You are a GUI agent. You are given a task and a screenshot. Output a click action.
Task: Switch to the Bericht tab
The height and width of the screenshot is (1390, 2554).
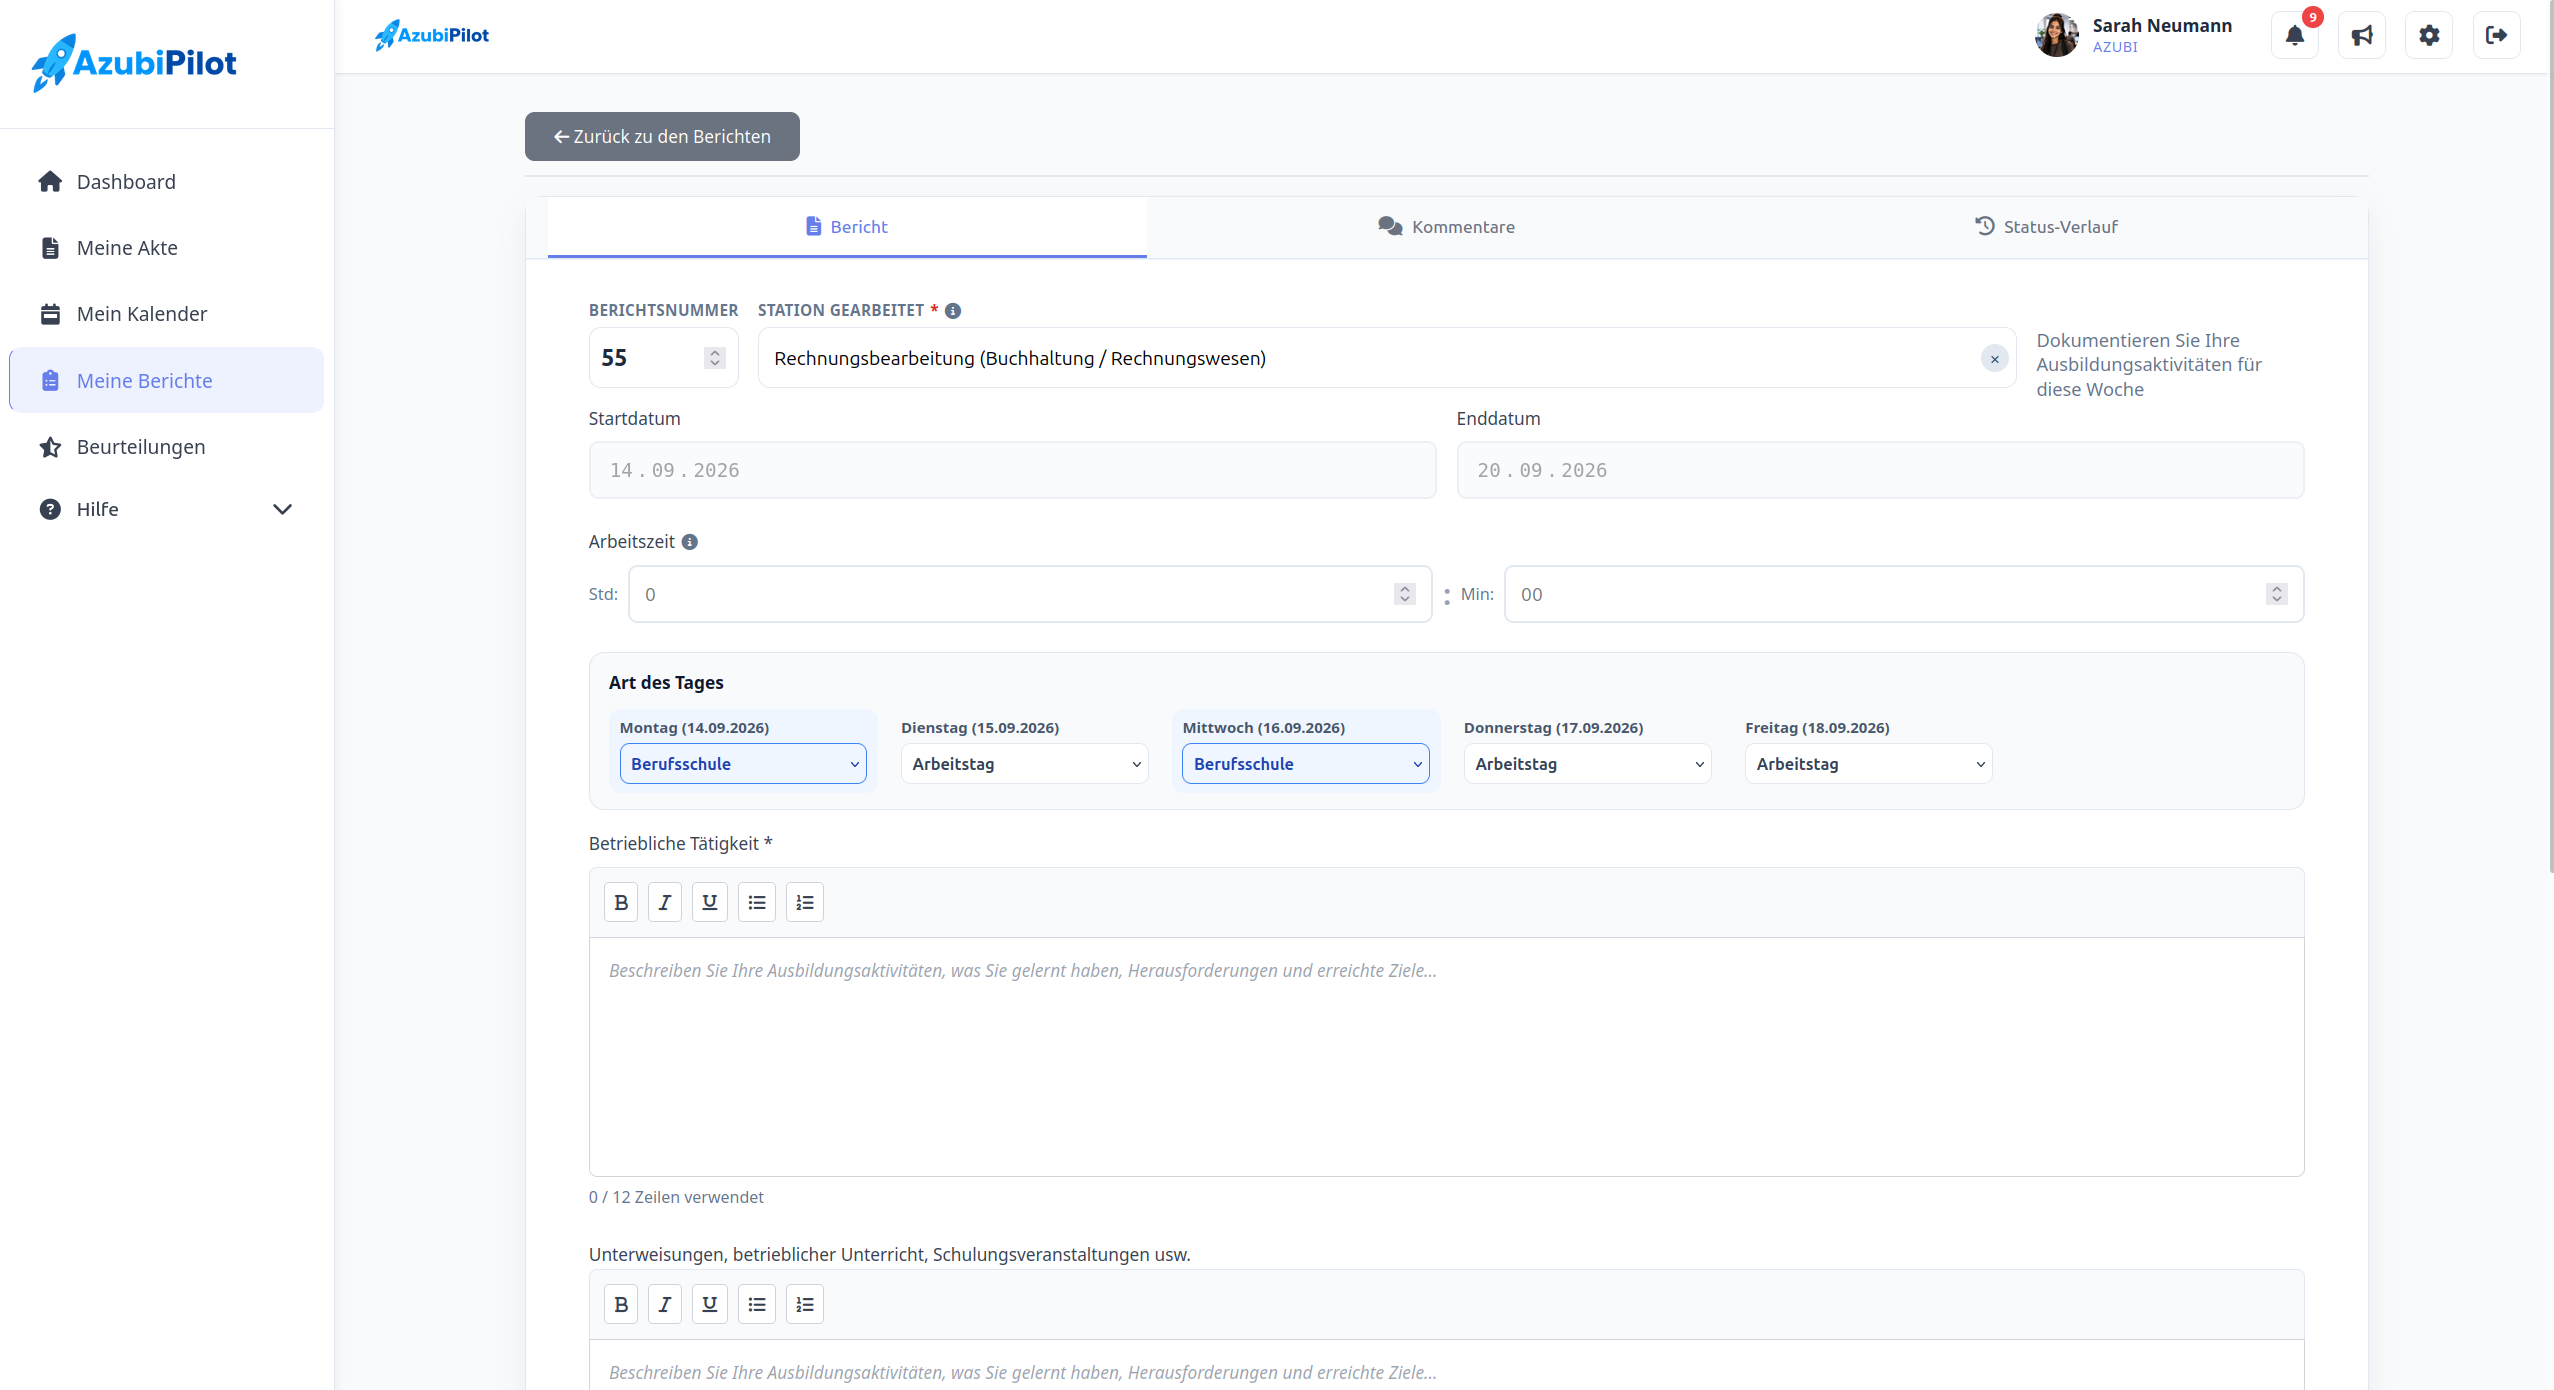(x=847, y=227)
